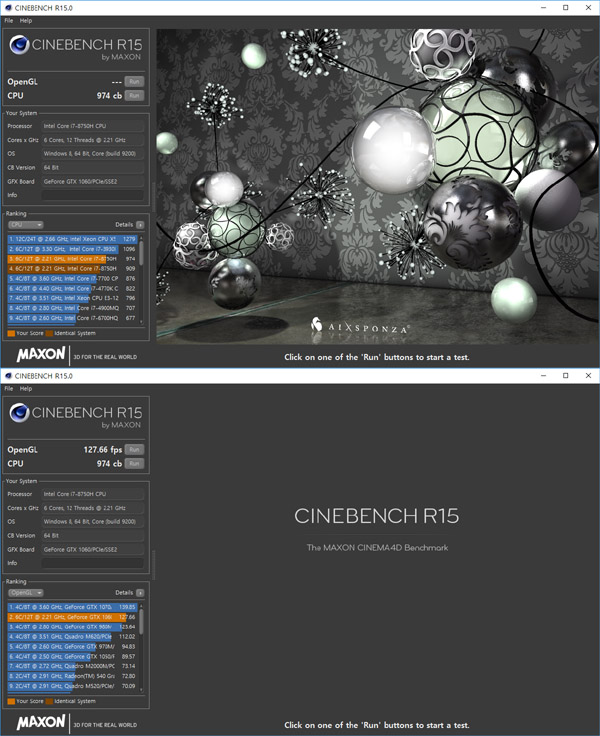
Task: Click the Details arrow icon in the top Ranking panel
Action: tap(140, 225)
